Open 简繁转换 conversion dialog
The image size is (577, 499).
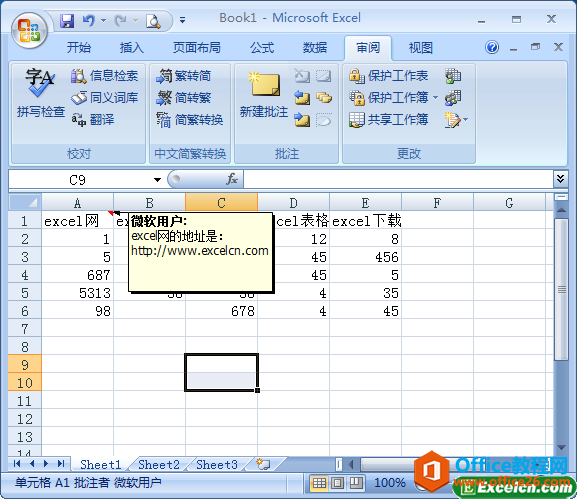190,119
